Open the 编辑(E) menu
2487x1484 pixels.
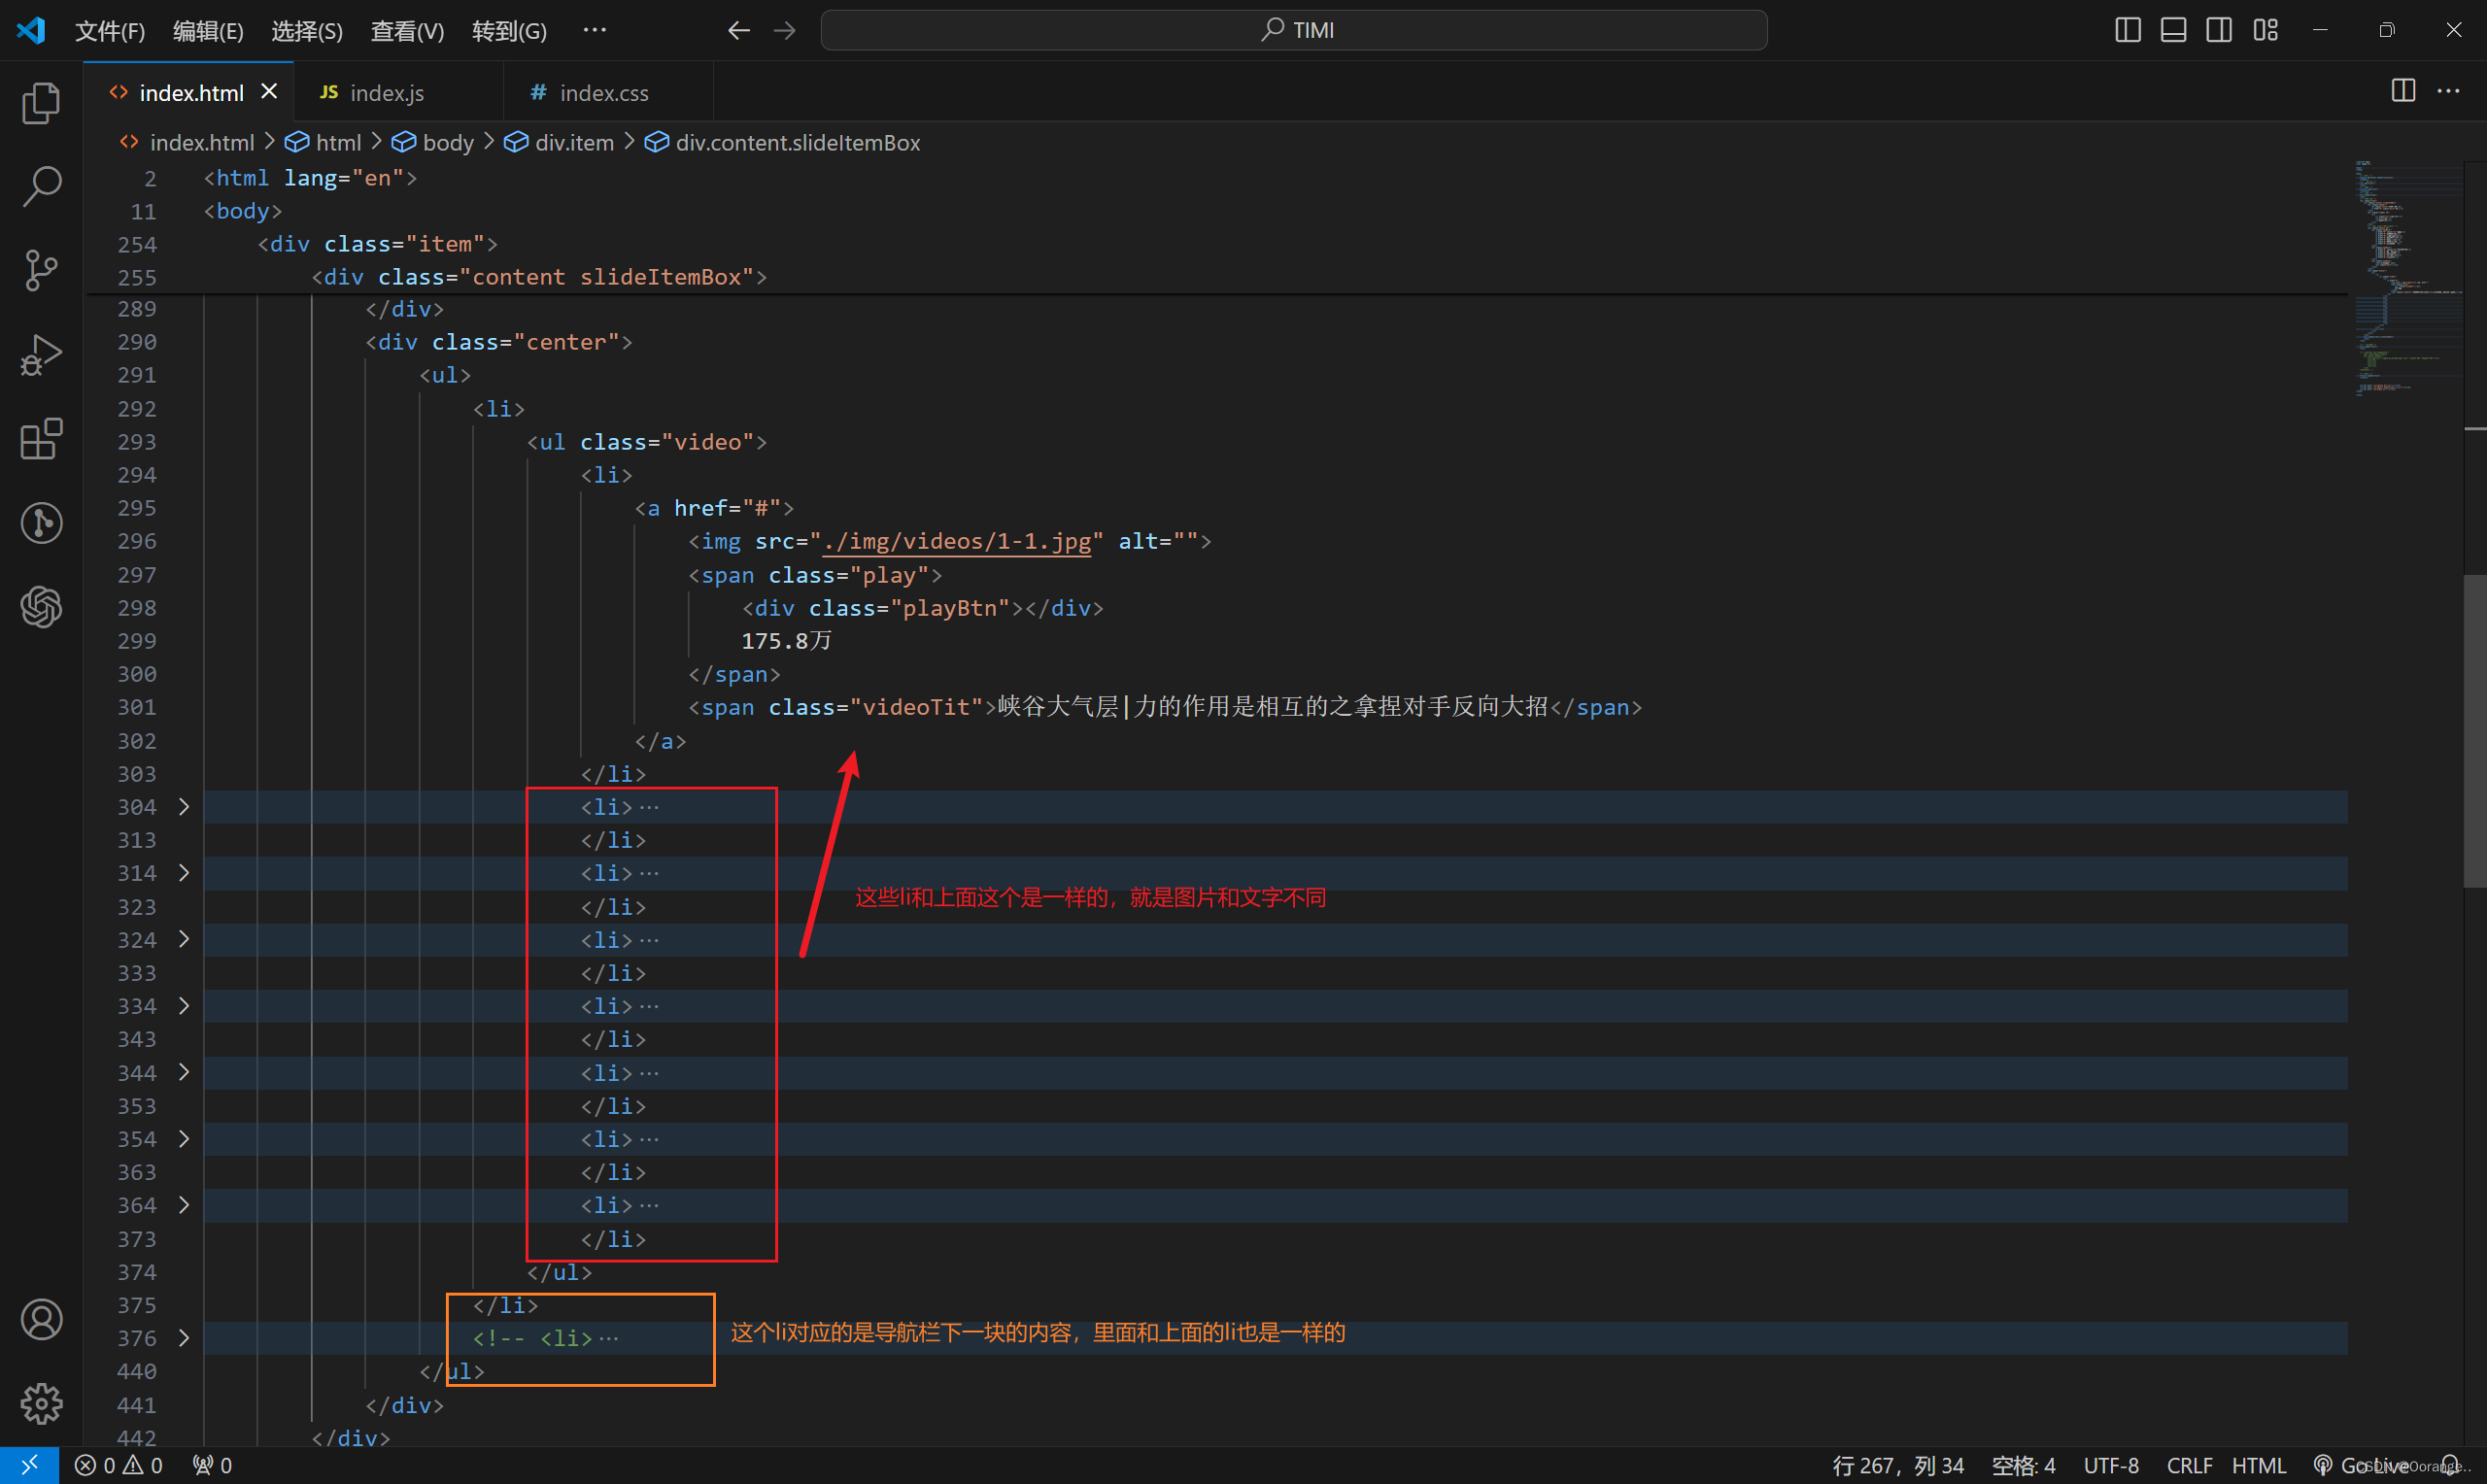point(208,31)
